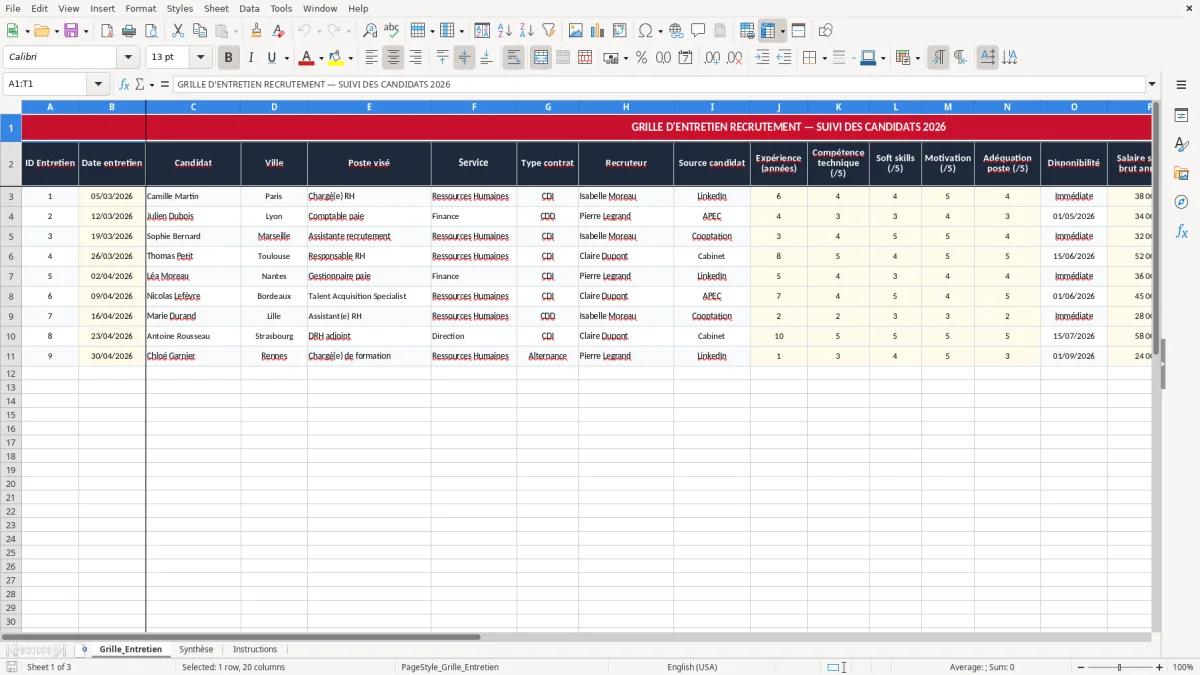Open Print Preview

click(151, 31)
